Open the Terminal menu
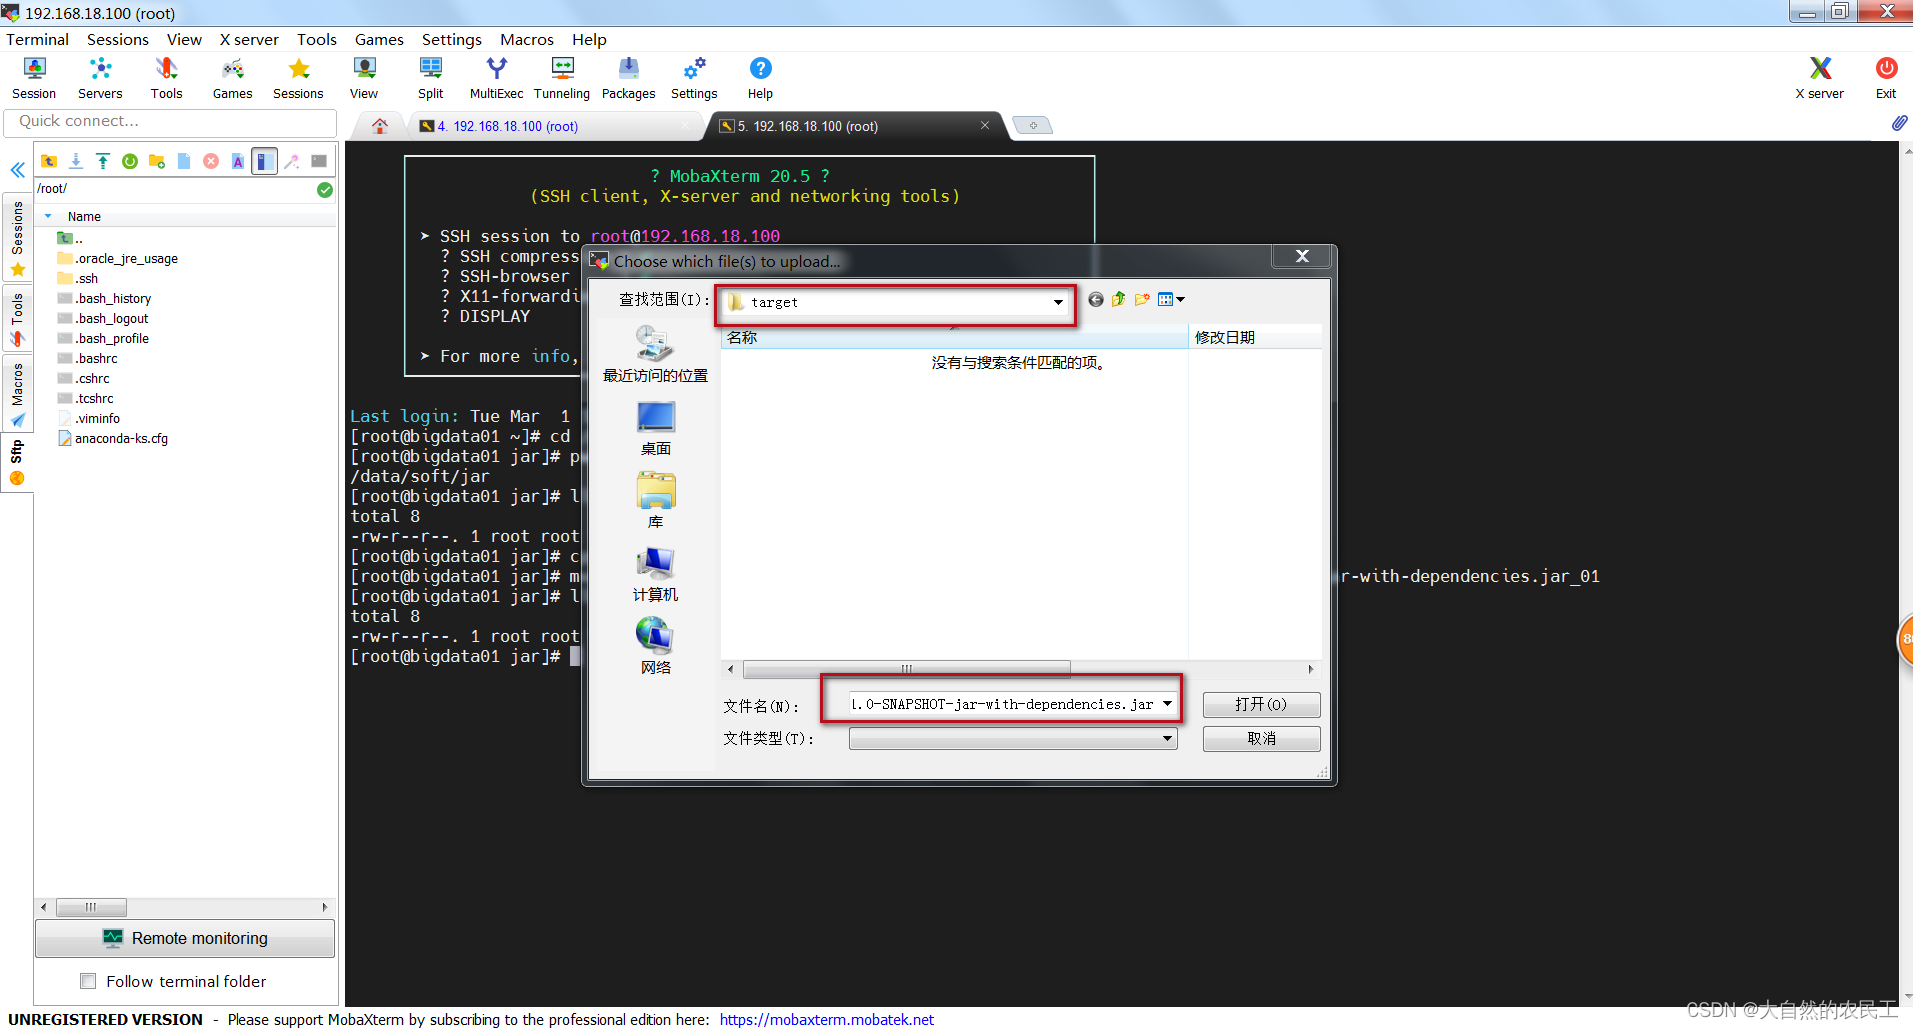 click(38, 39)
